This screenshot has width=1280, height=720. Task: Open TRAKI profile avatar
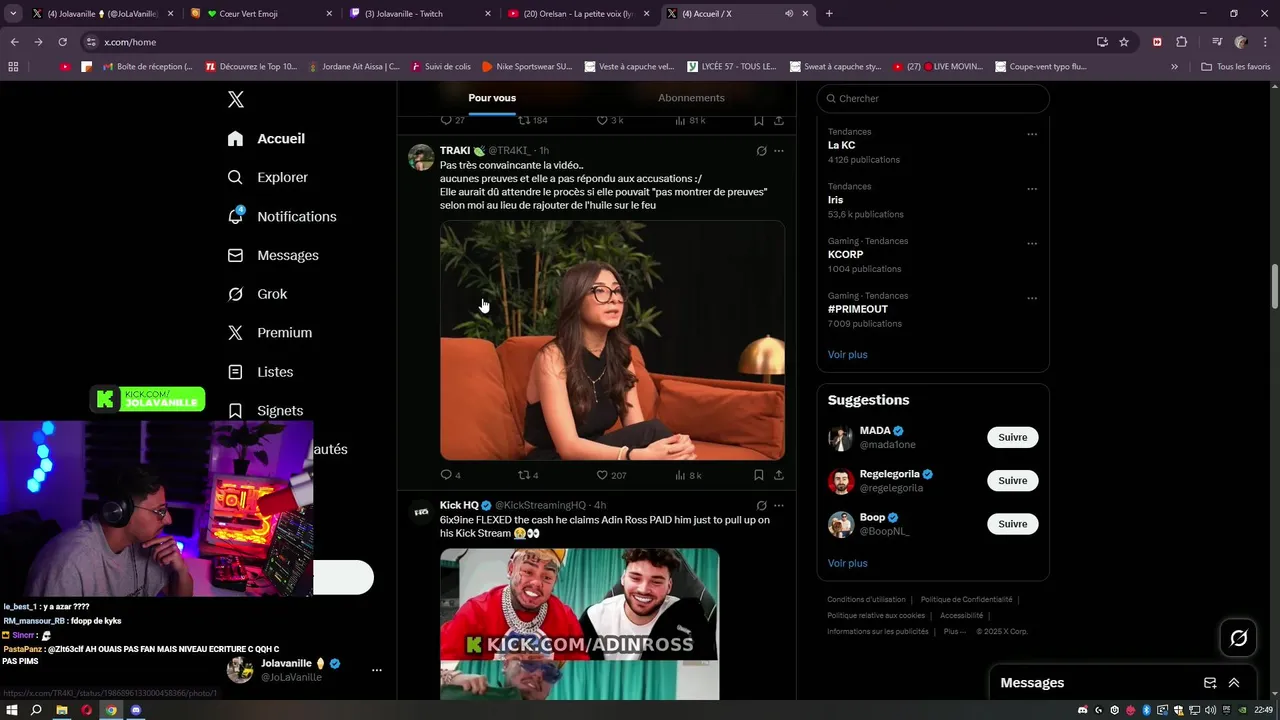[421, 158]
